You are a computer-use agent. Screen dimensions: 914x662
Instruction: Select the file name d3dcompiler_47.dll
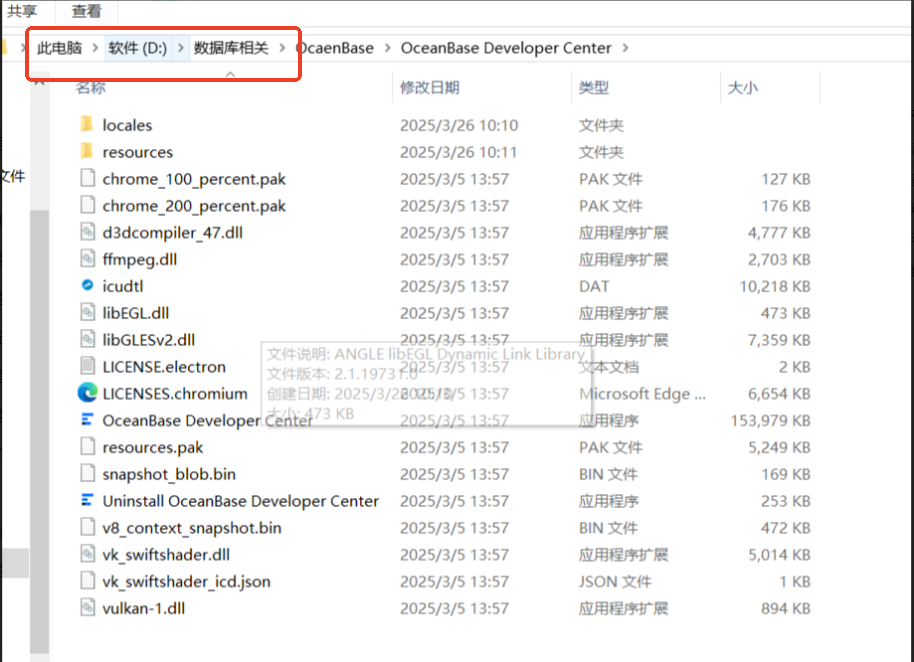point(173,233)
